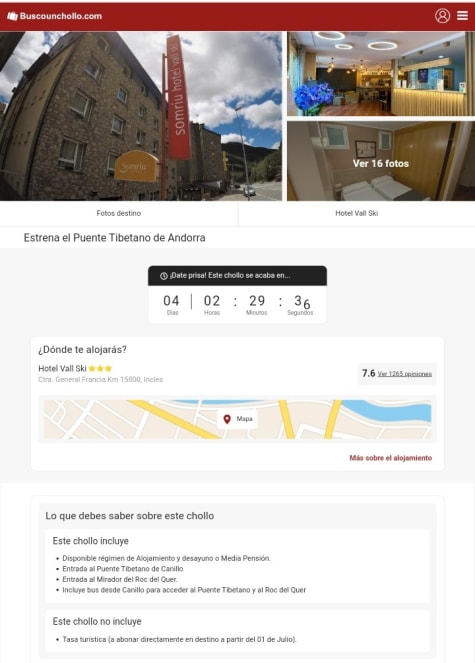Viewport: 475px width, 663px height.
Task: Click the Hotel Vall Ski name heading
Action: 62,368
